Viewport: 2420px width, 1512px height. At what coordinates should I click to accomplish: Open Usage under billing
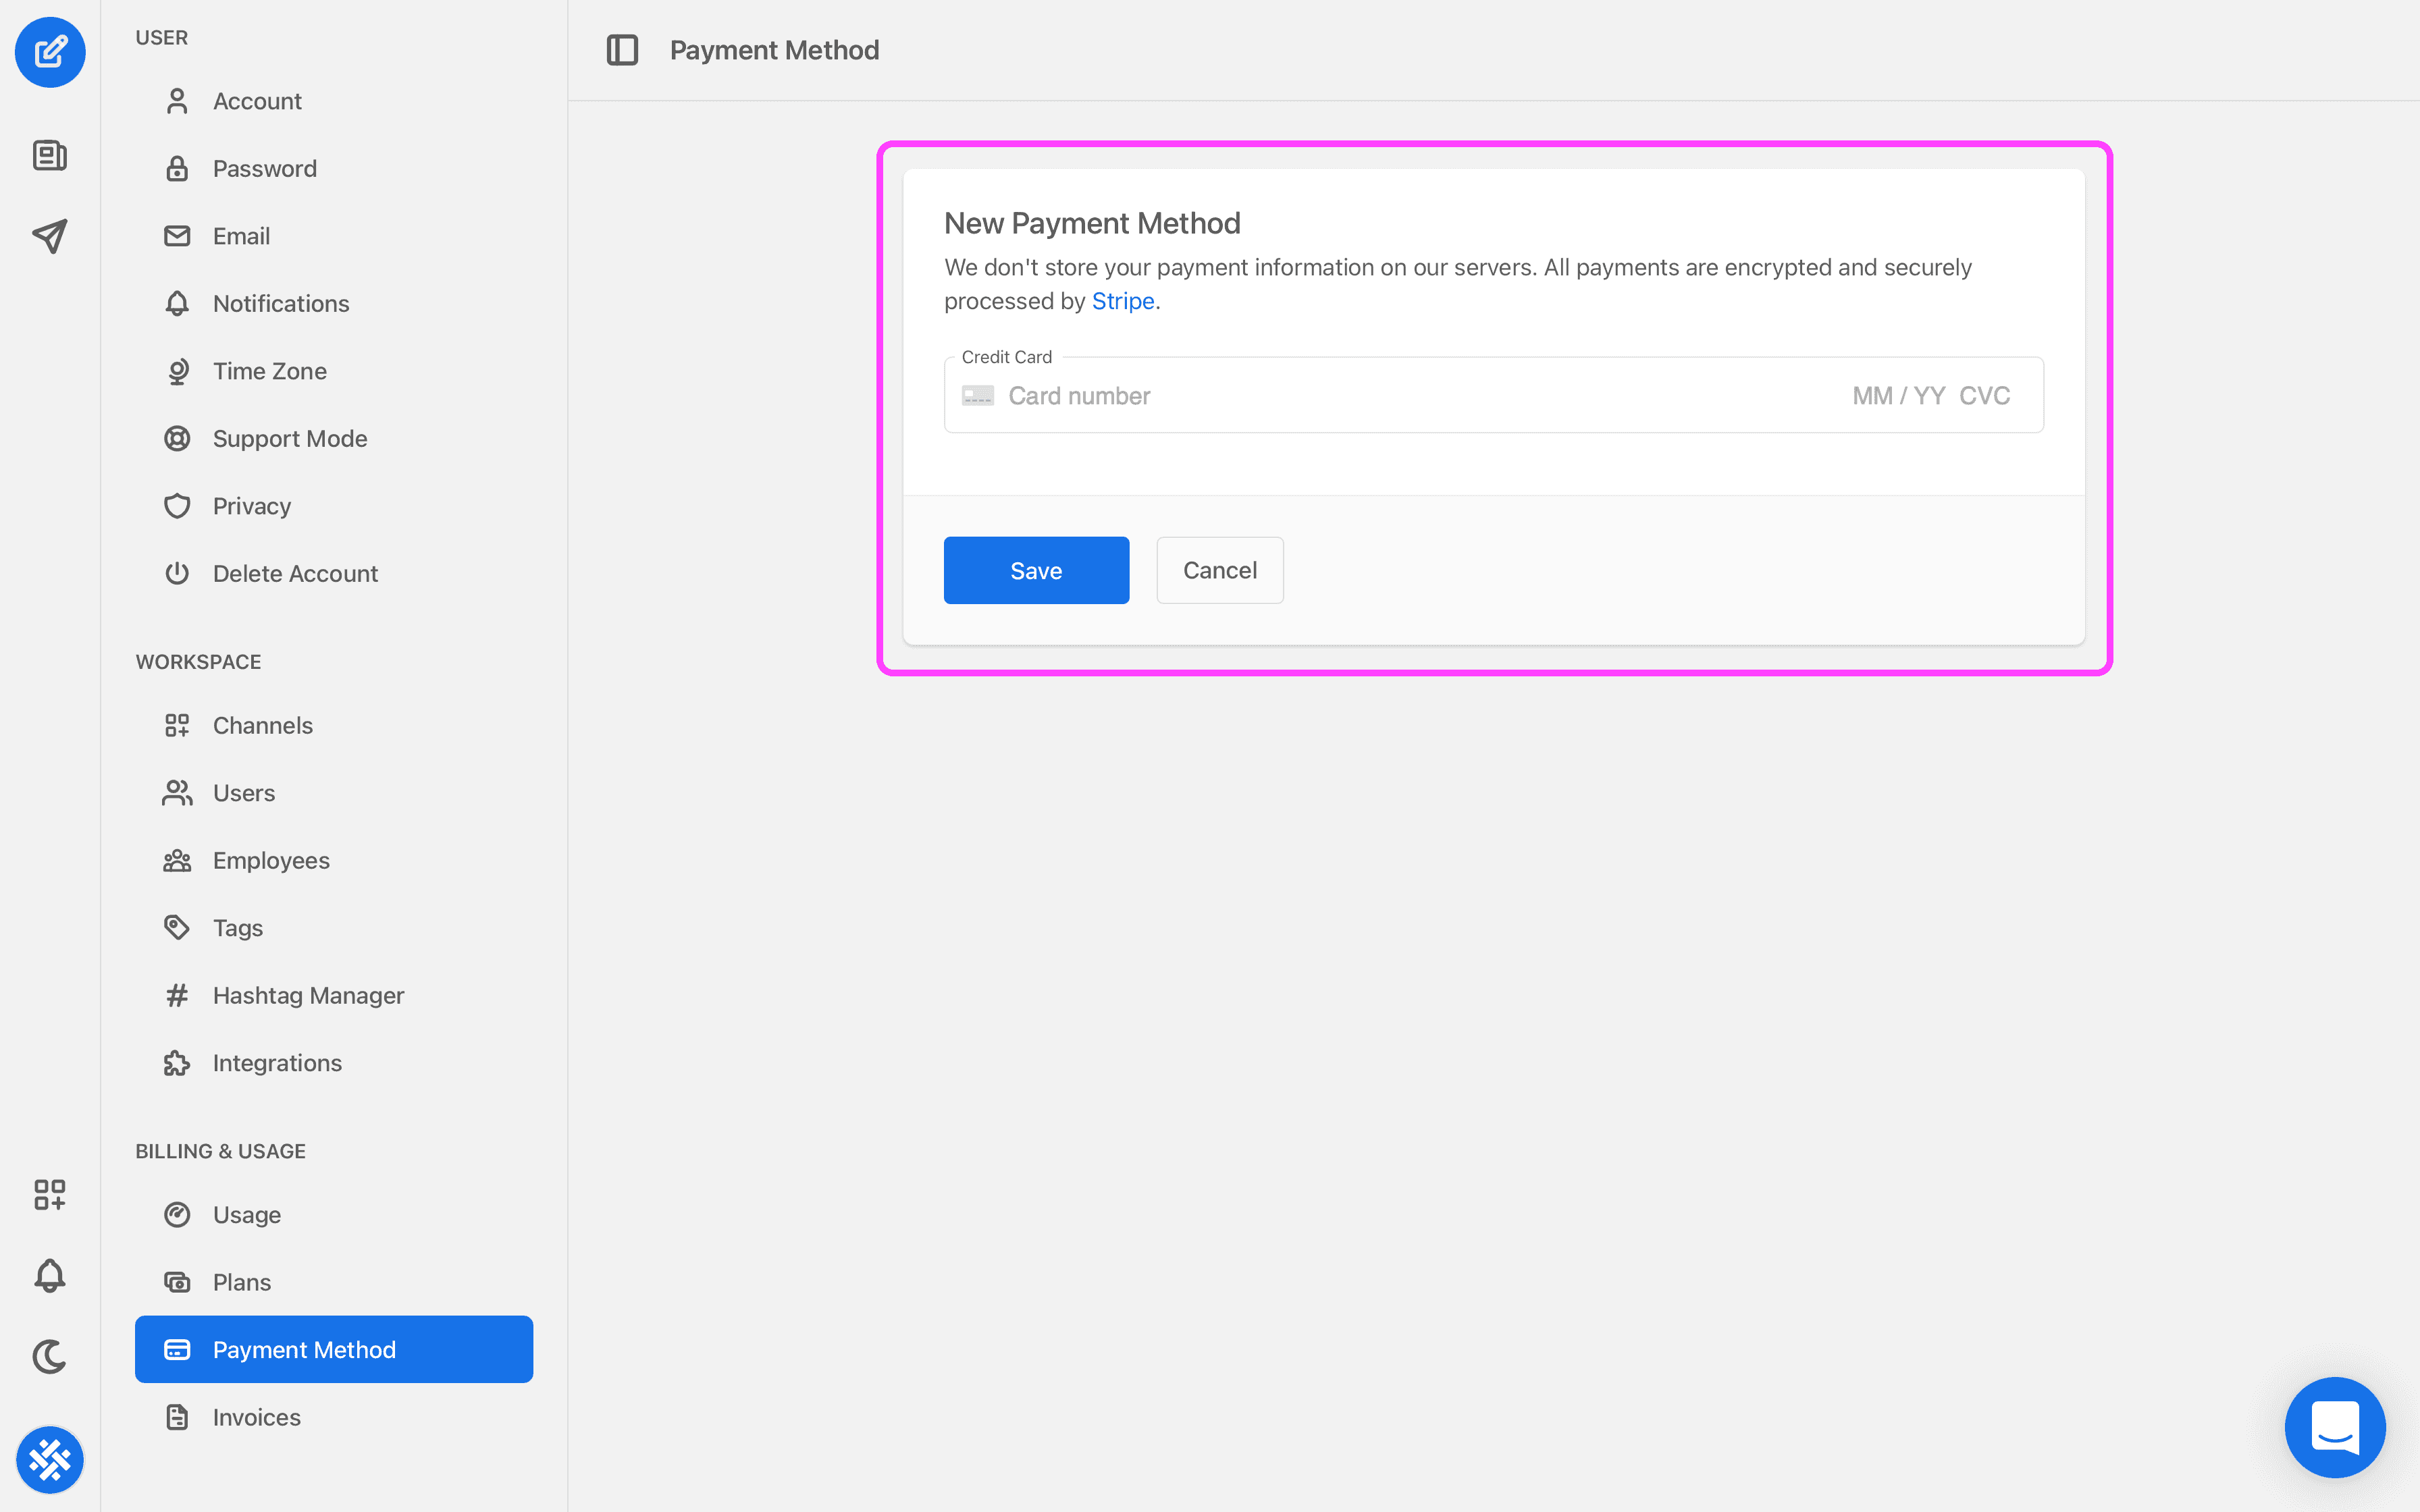[334, 1215]
